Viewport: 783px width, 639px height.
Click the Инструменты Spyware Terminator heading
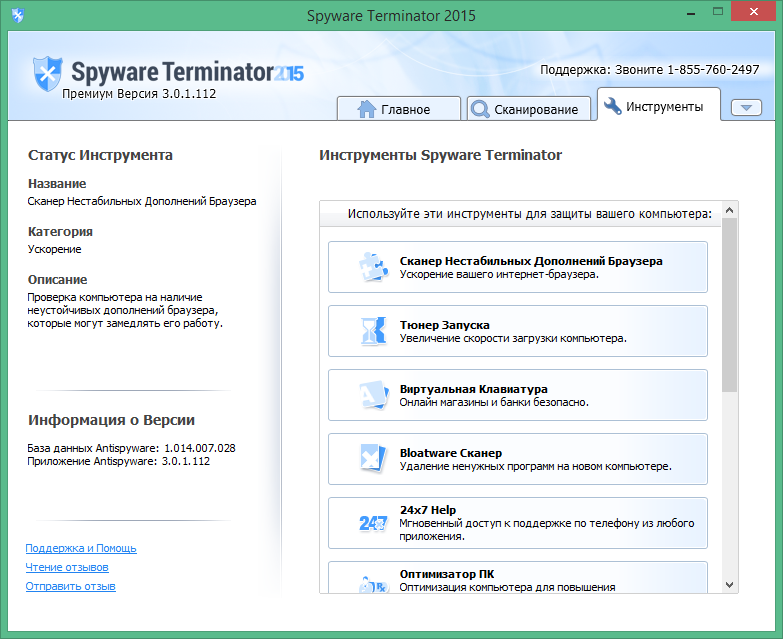coord(440,155)
